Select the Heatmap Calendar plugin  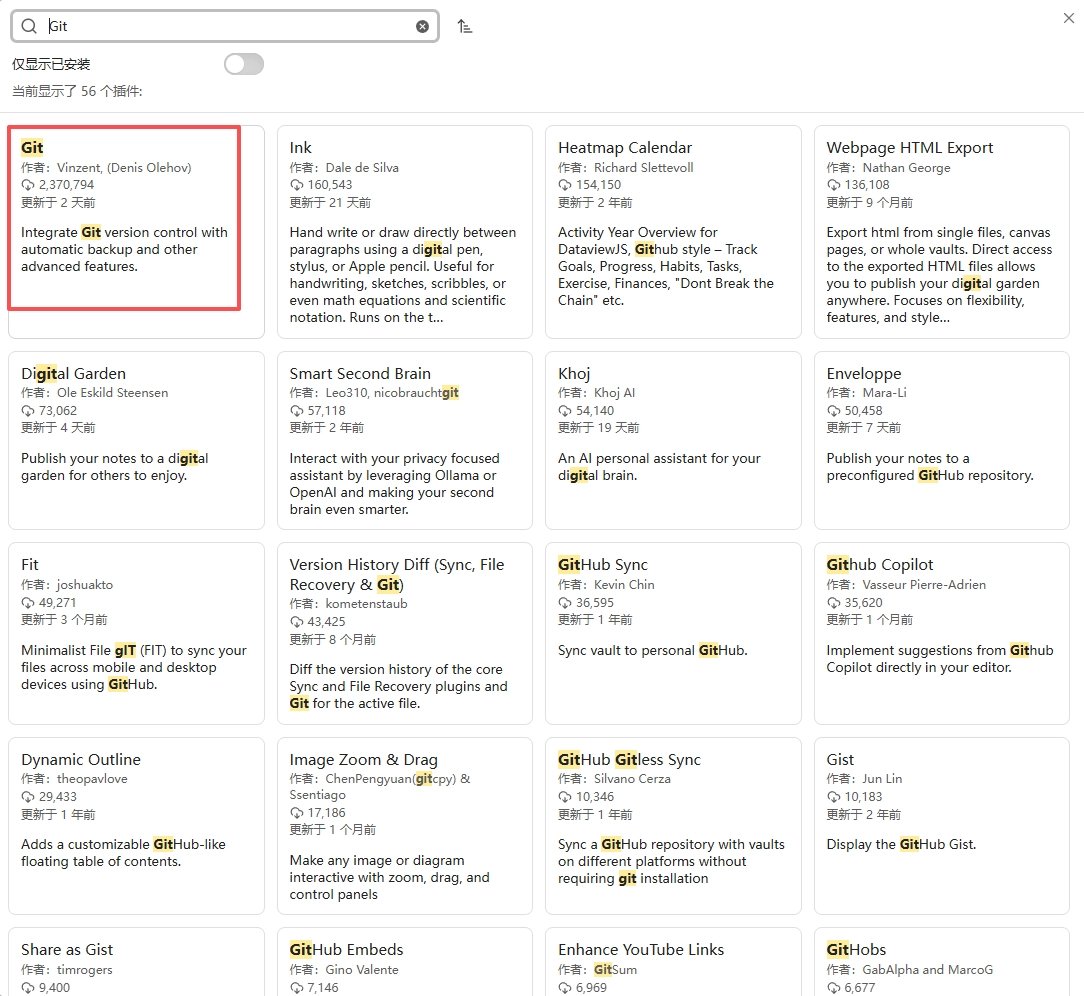673,232
